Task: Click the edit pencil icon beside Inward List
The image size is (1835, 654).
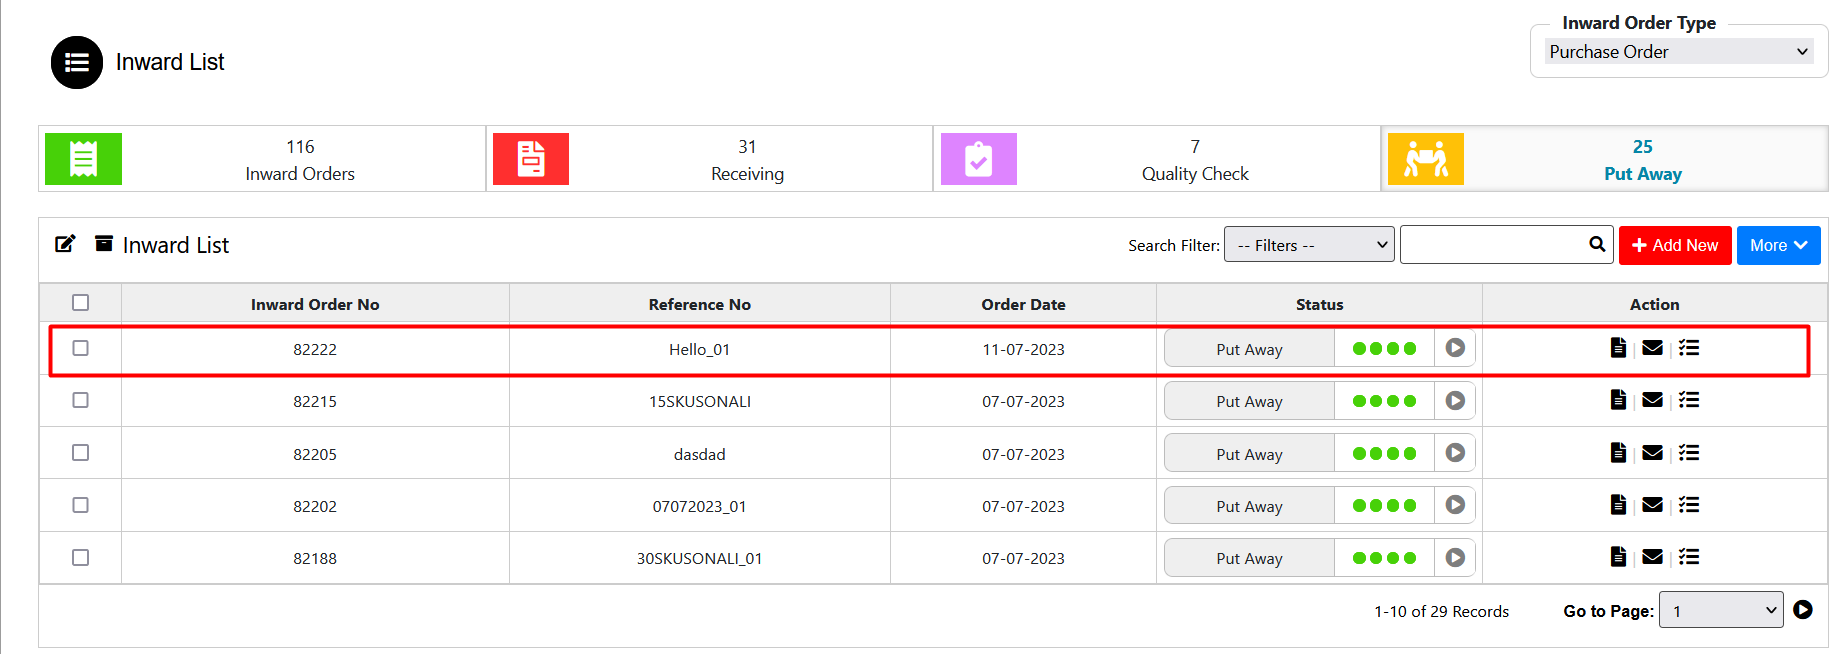Action: pos(65,244)
